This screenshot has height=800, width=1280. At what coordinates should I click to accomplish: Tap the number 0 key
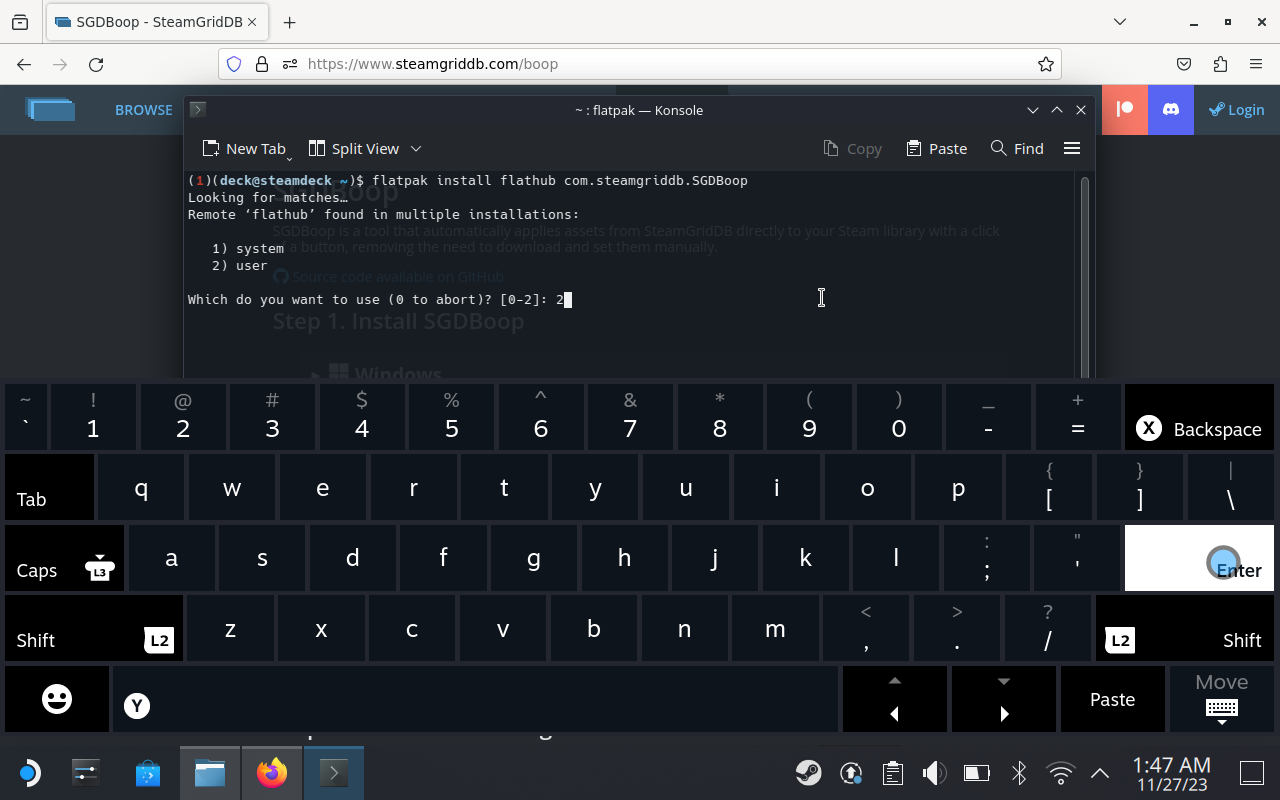tap(899, 418)
